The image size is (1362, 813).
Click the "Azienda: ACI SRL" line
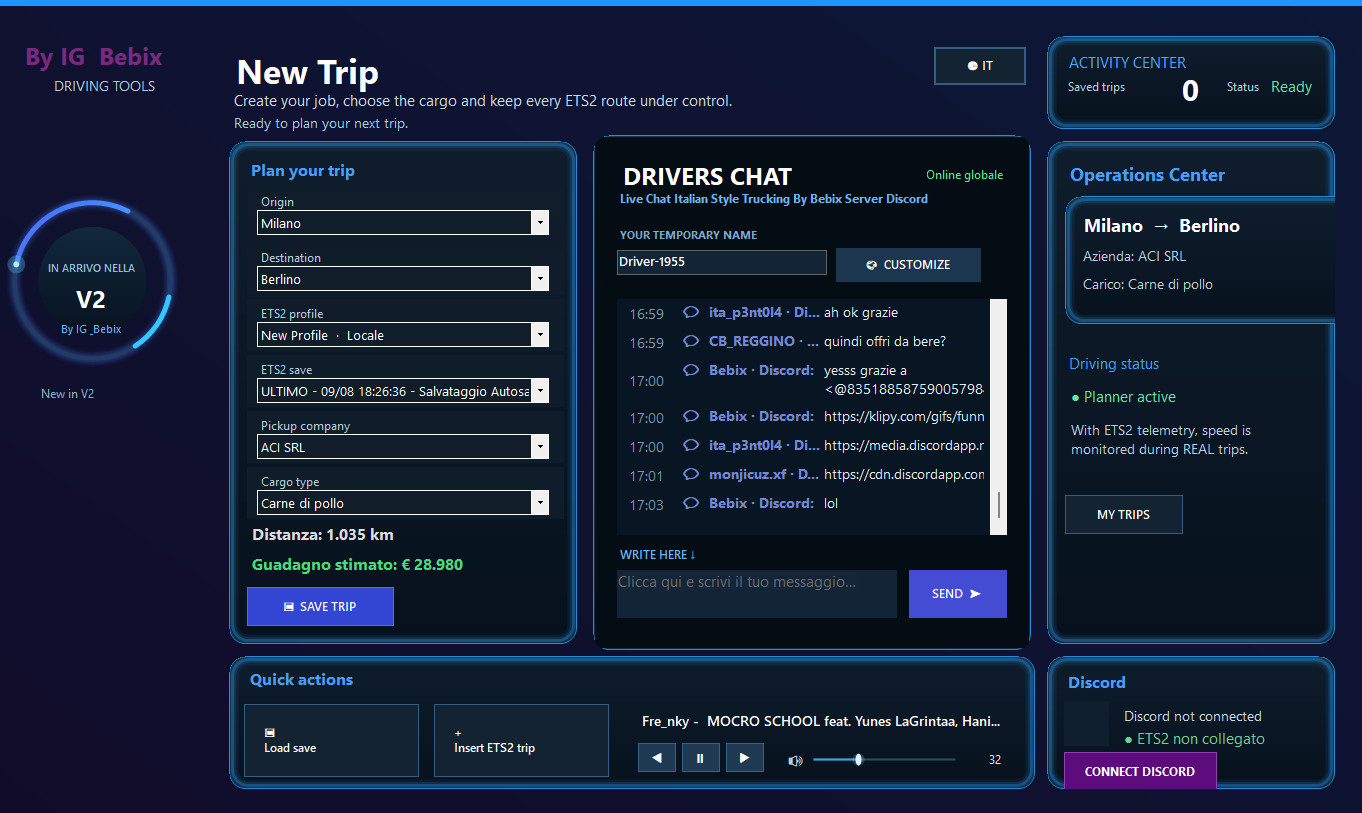click(1135, 256)
